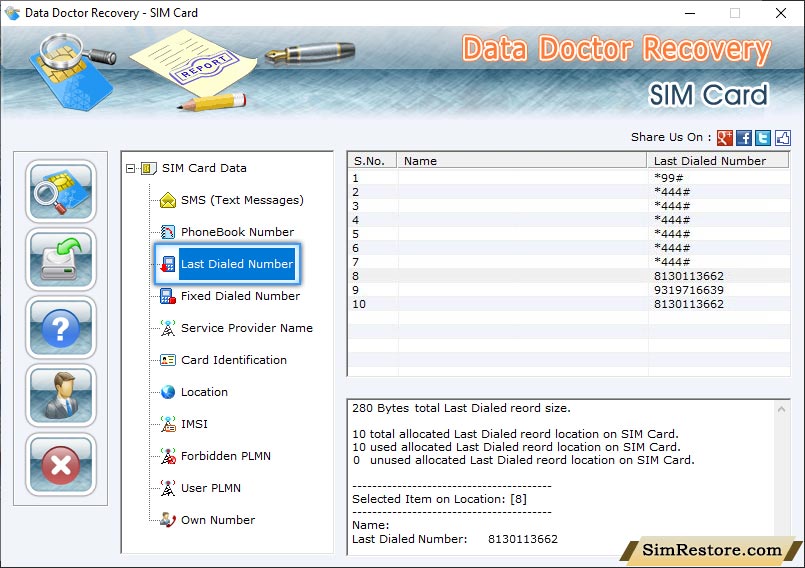Click the PhoneBook Number icon
The width and height of the screenshot is (805, 568).
tap(168, 232)
